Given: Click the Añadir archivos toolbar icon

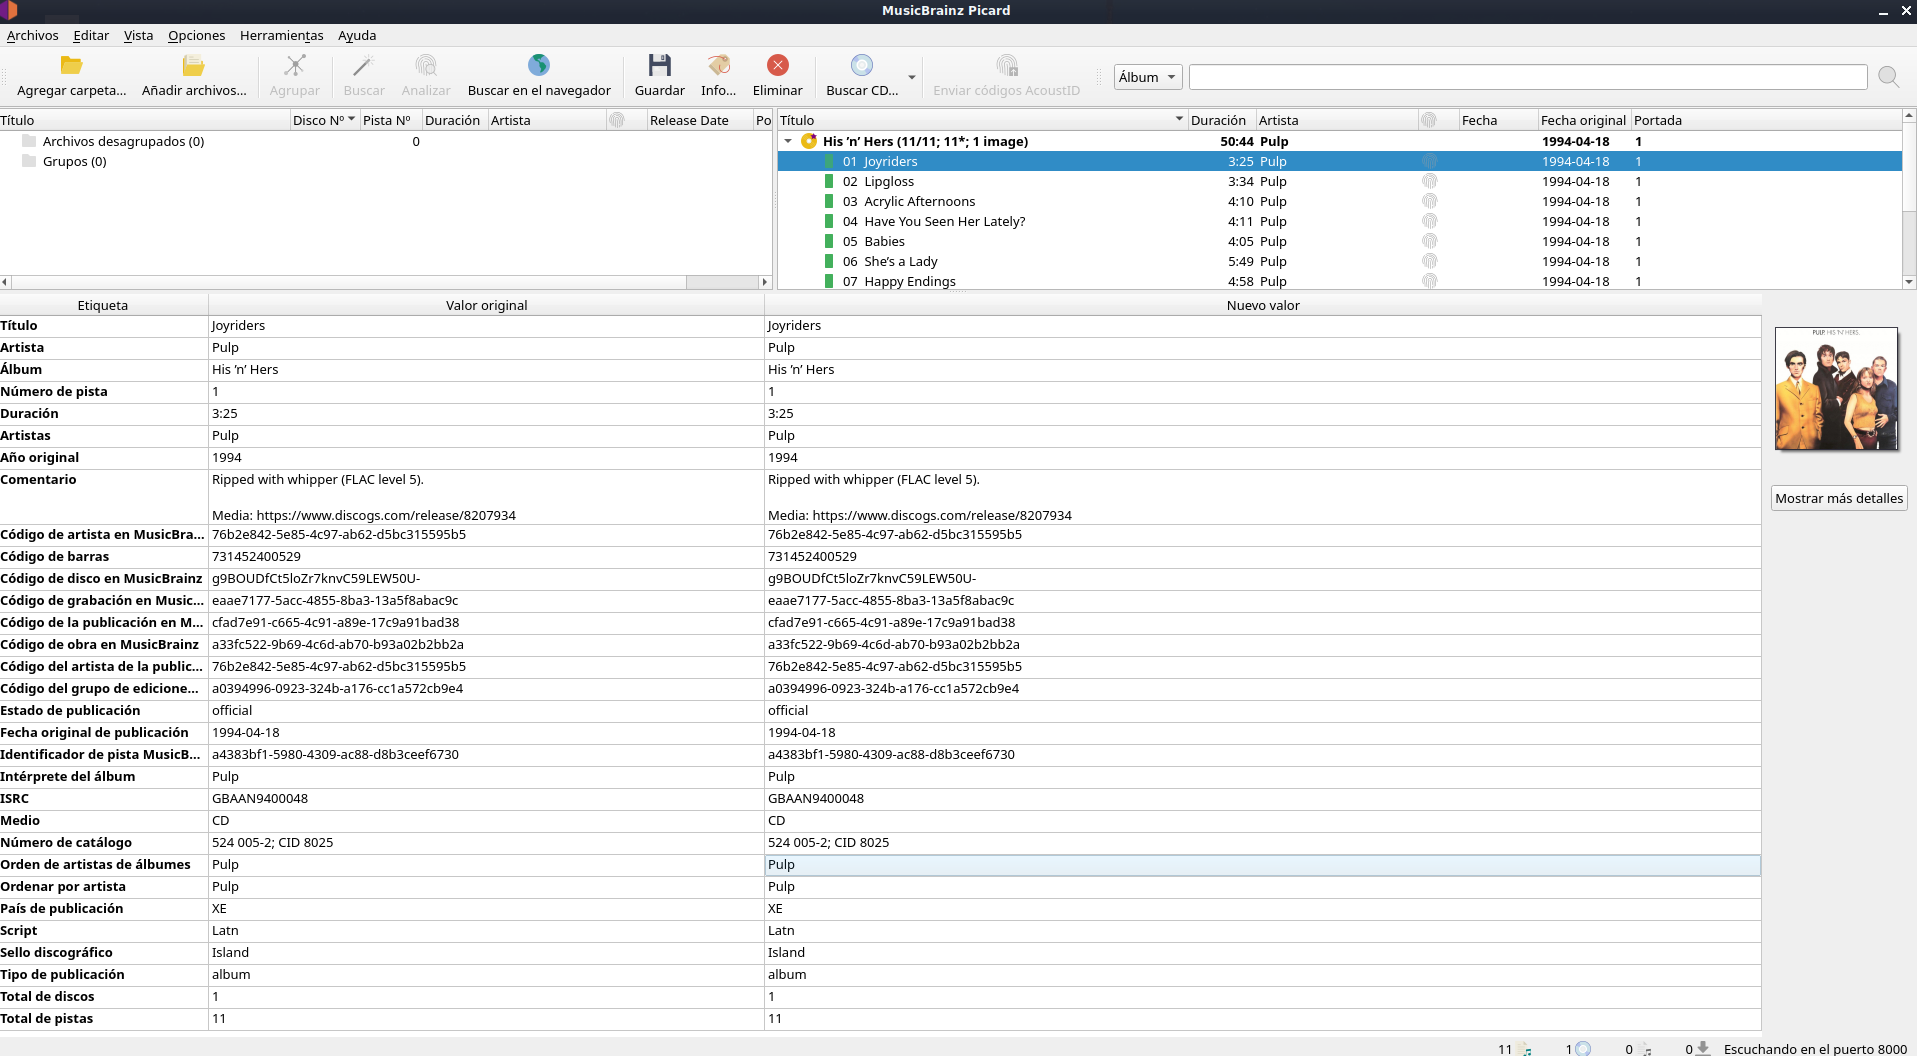Looking at the screenshot, I should pyautogui.click(x=194, y=66).
